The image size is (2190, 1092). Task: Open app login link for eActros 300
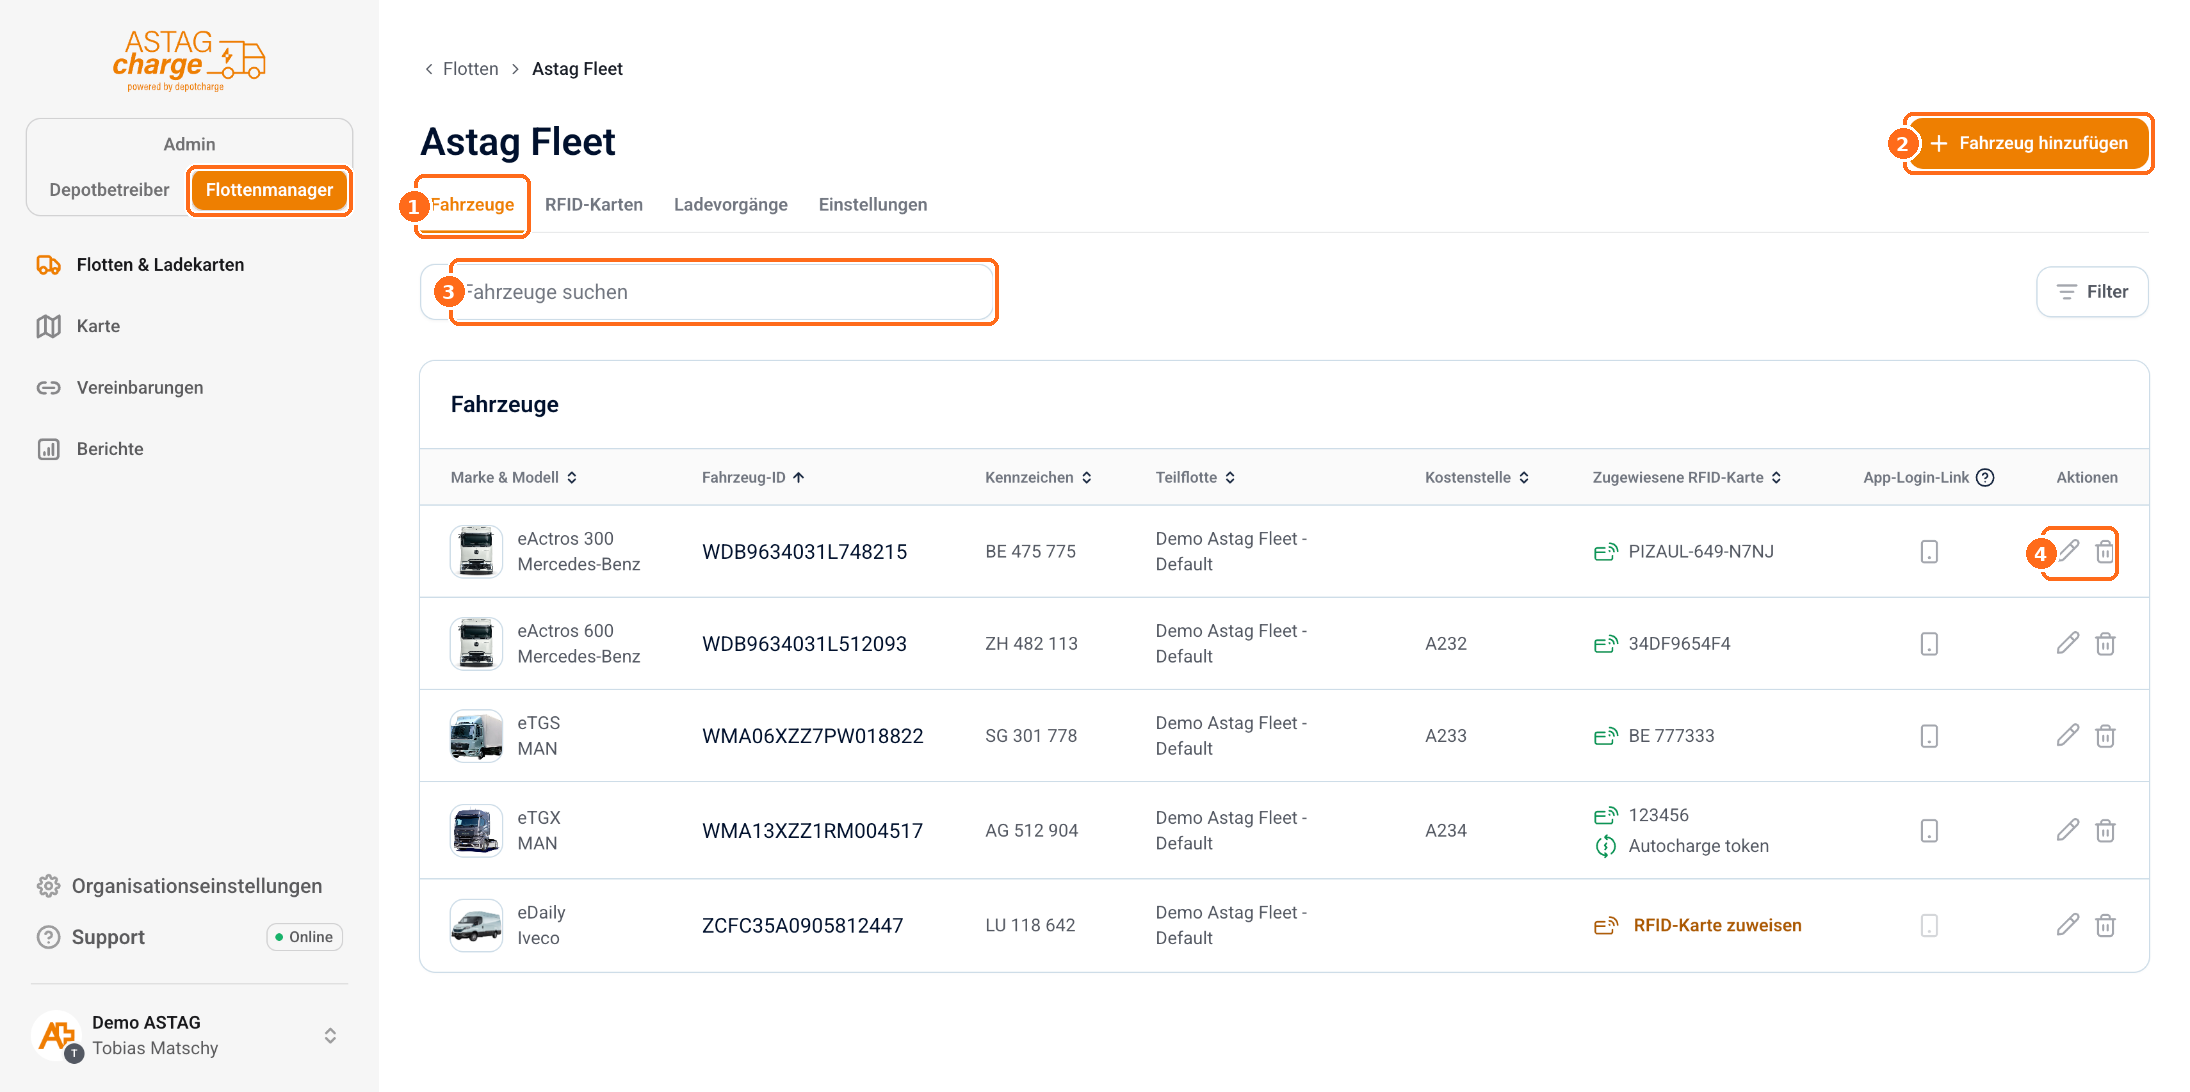pyautogui.click(x=1929, y=552)
